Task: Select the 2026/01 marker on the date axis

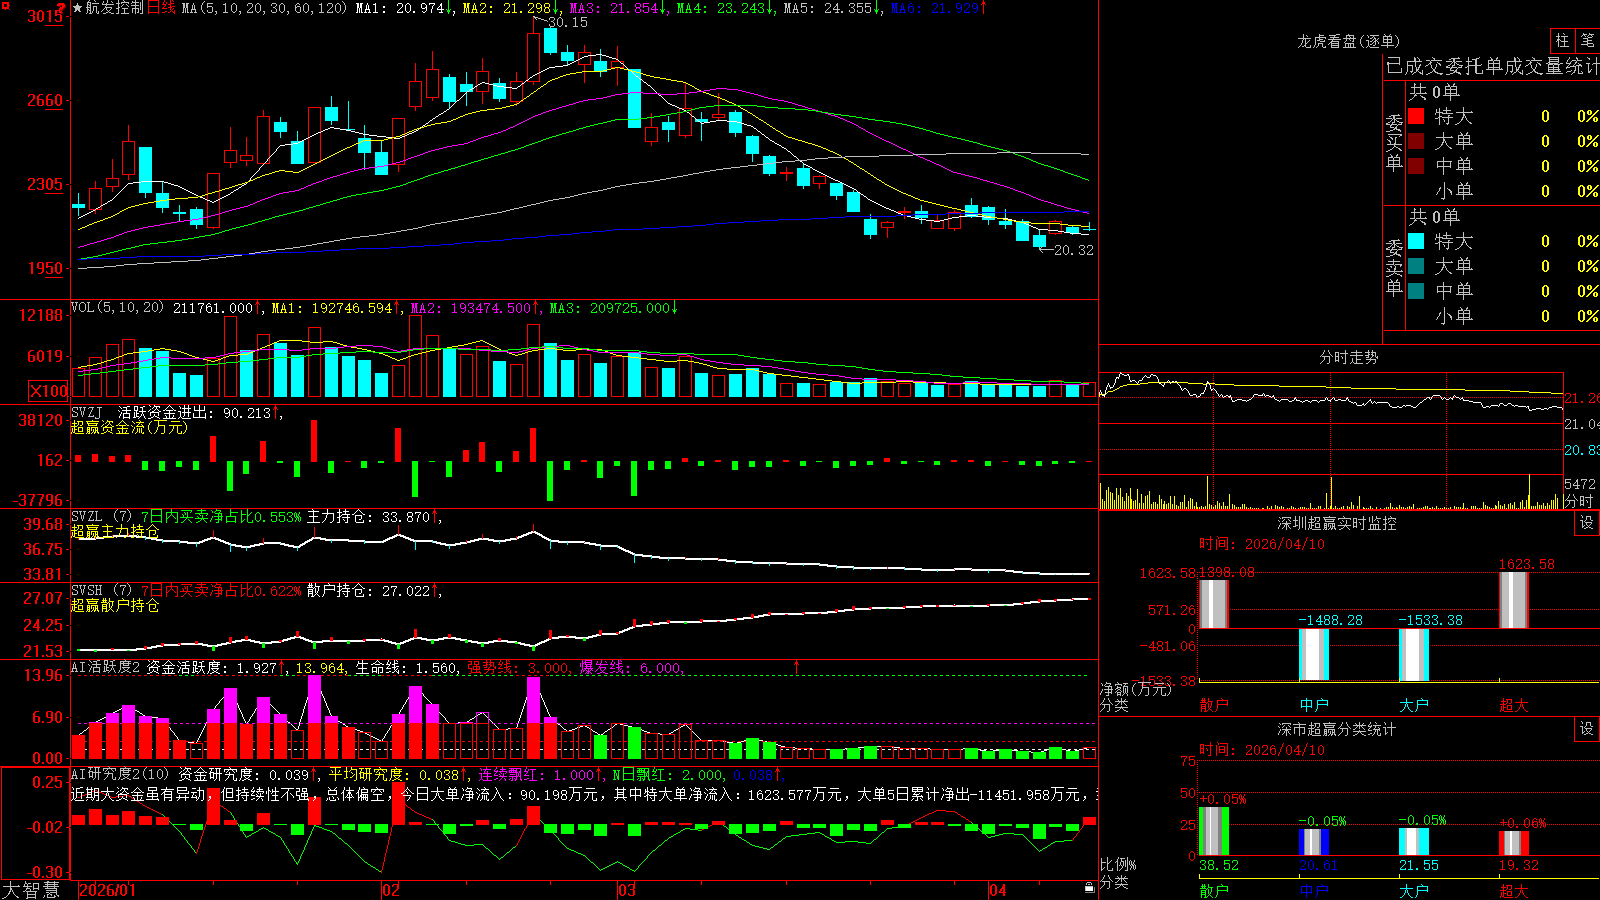Action: pos(107,890)
